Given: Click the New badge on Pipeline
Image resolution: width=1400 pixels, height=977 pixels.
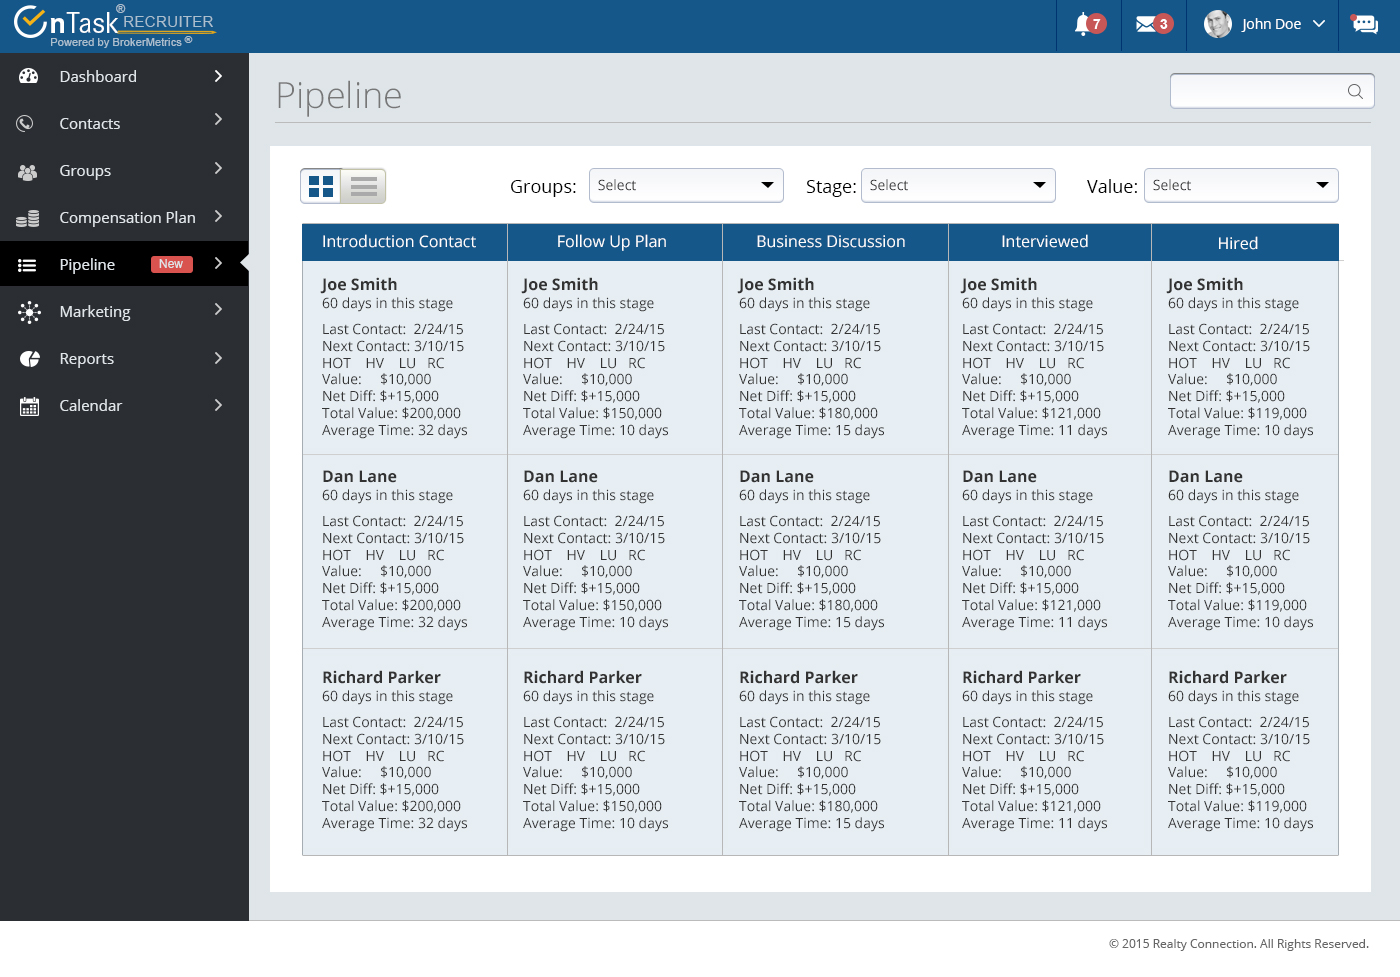Looking at the screenshot, I should [x=171, y=264].
